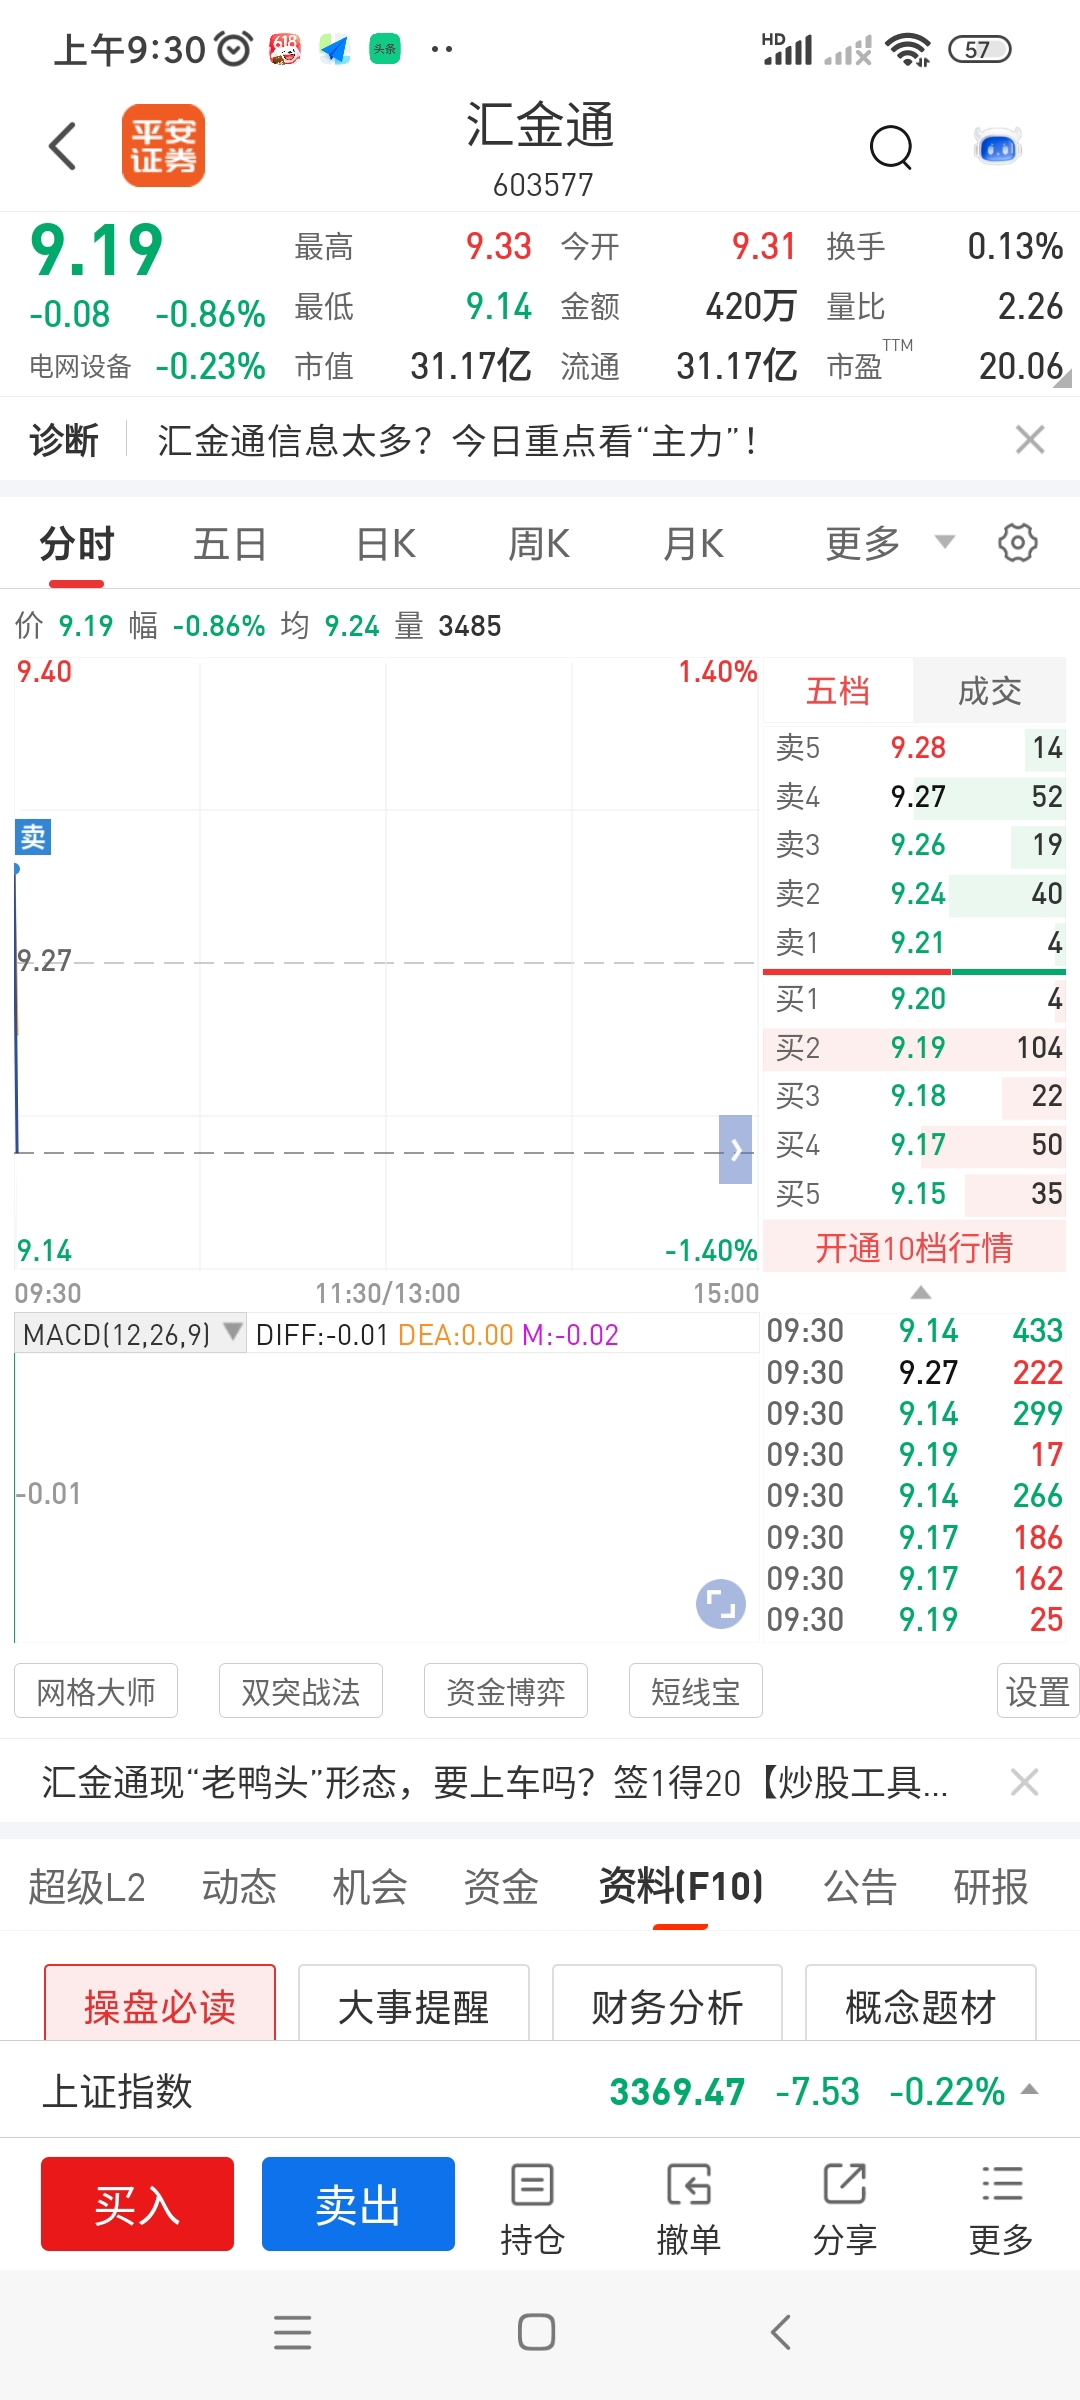Open the 老鸭头 promotion text link
This screenshot has height=2400, width=1080.
click(x=494, y=1782)
